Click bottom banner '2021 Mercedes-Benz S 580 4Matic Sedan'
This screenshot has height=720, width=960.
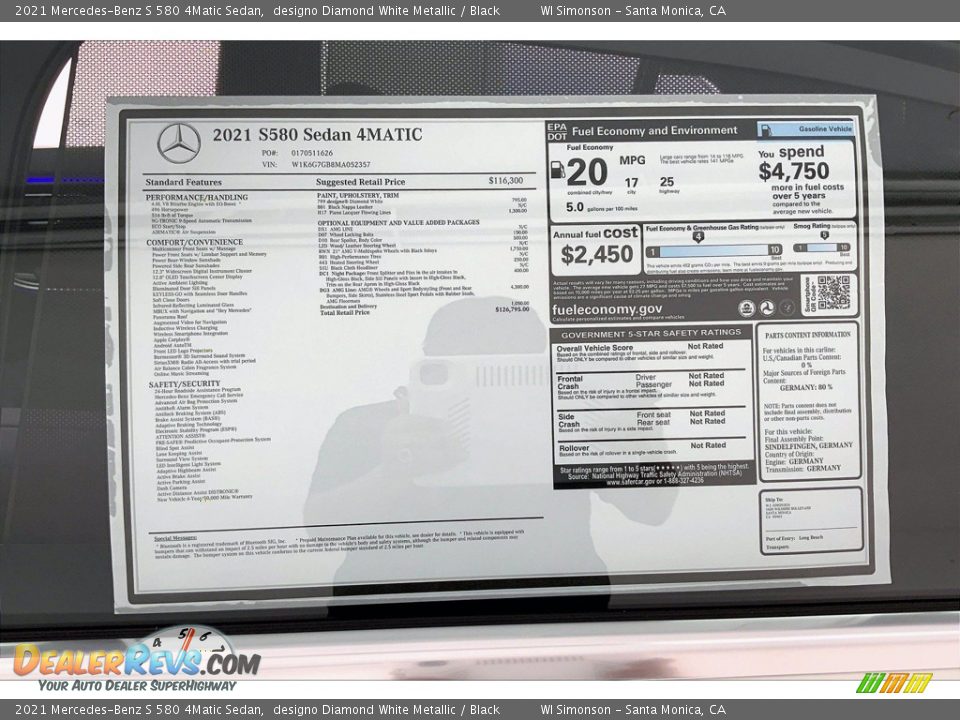(139, 710)
